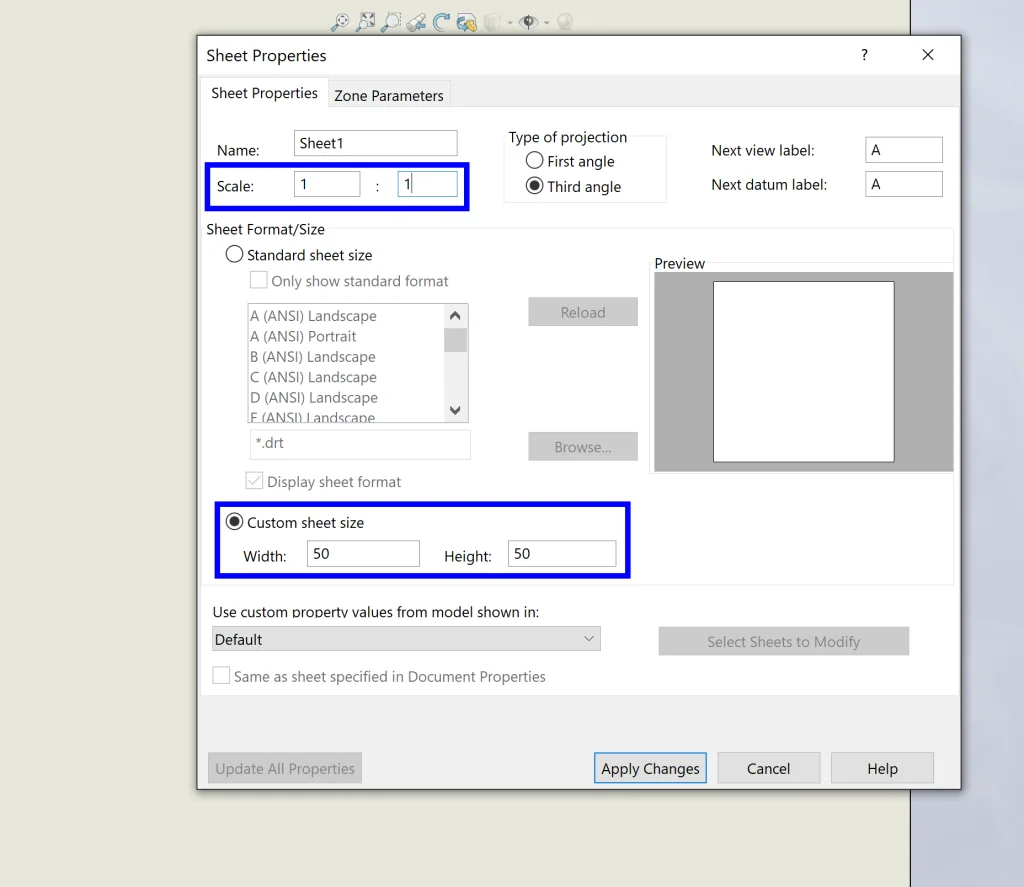The height and width of the screenshot is (887, 1024).
Task: Click the grayed Display Style cube icon
Action: click(492, 23)
